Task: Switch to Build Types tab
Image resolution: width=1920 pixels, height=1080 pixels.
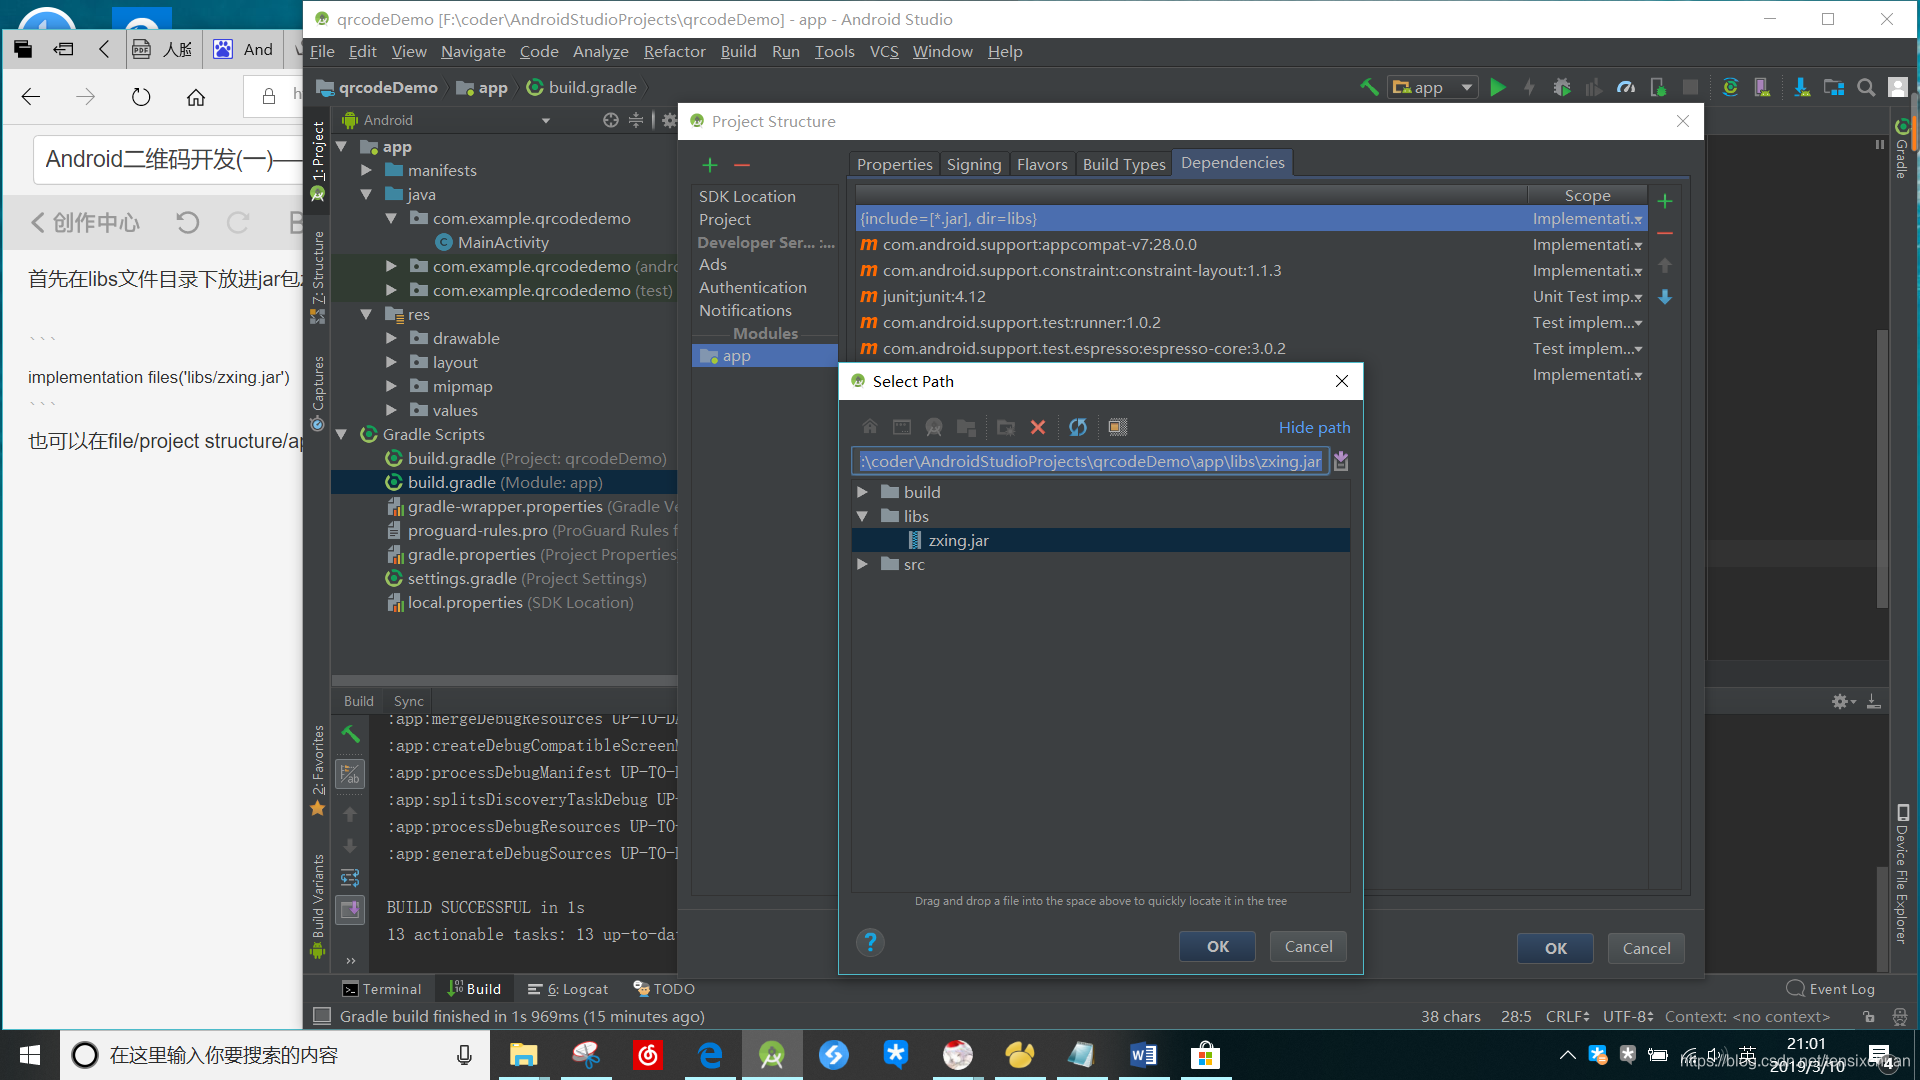Action: (1124, 164)
